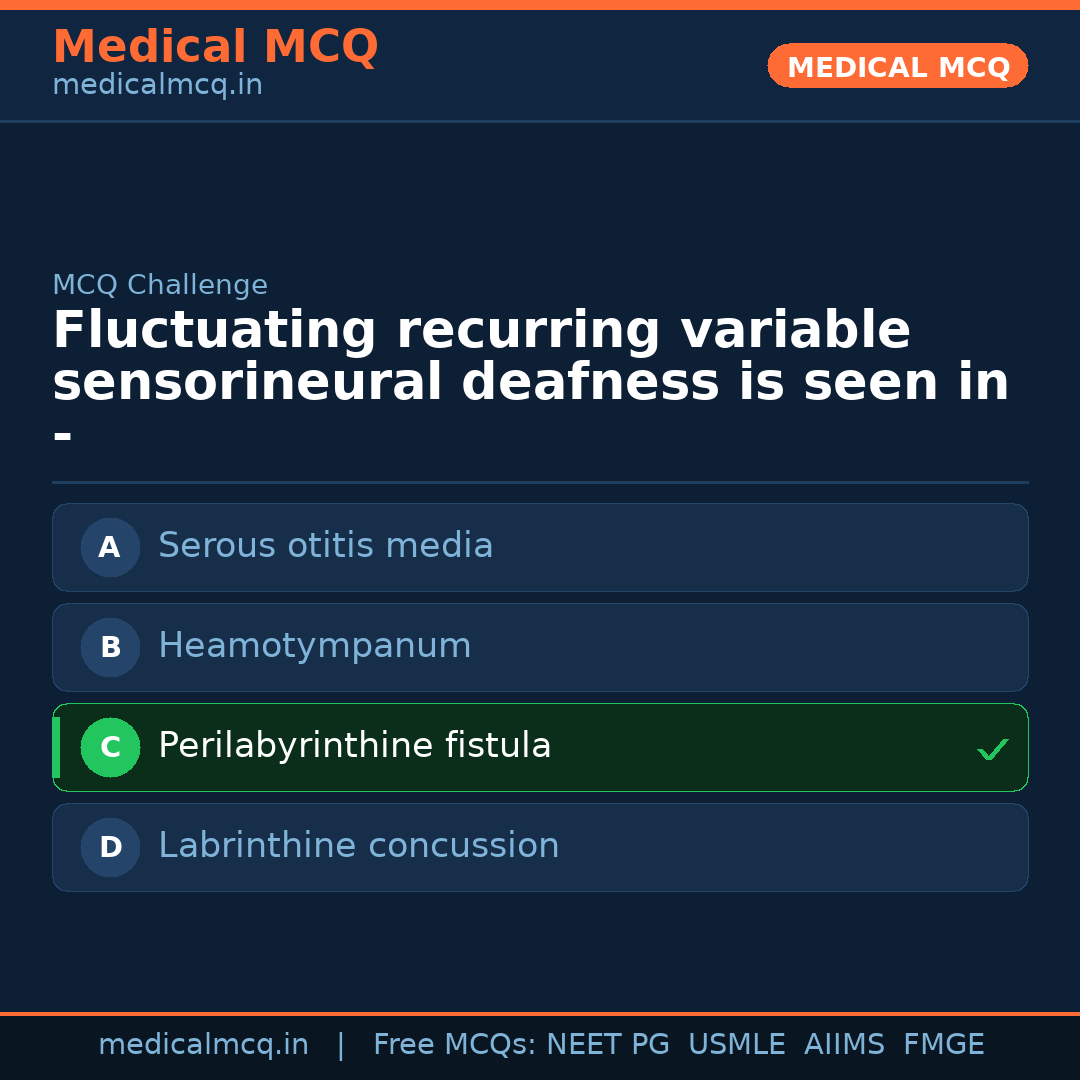1080x1080 pixels.
Task: Select the Heamotympanum answer
Action: click(314, 646)
